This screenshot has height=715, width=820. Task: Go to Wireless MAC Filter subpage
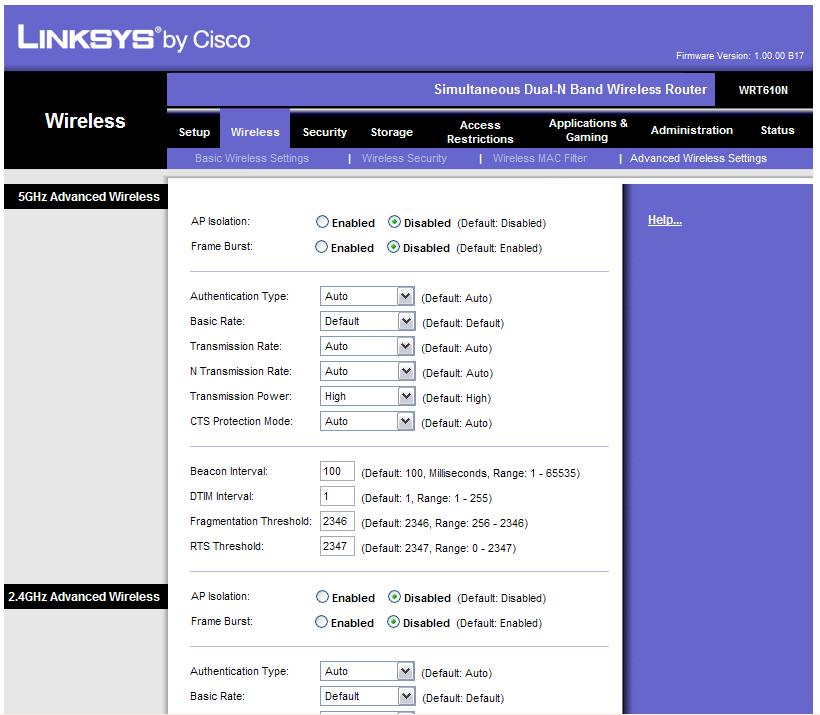click(x=540, y=158)
